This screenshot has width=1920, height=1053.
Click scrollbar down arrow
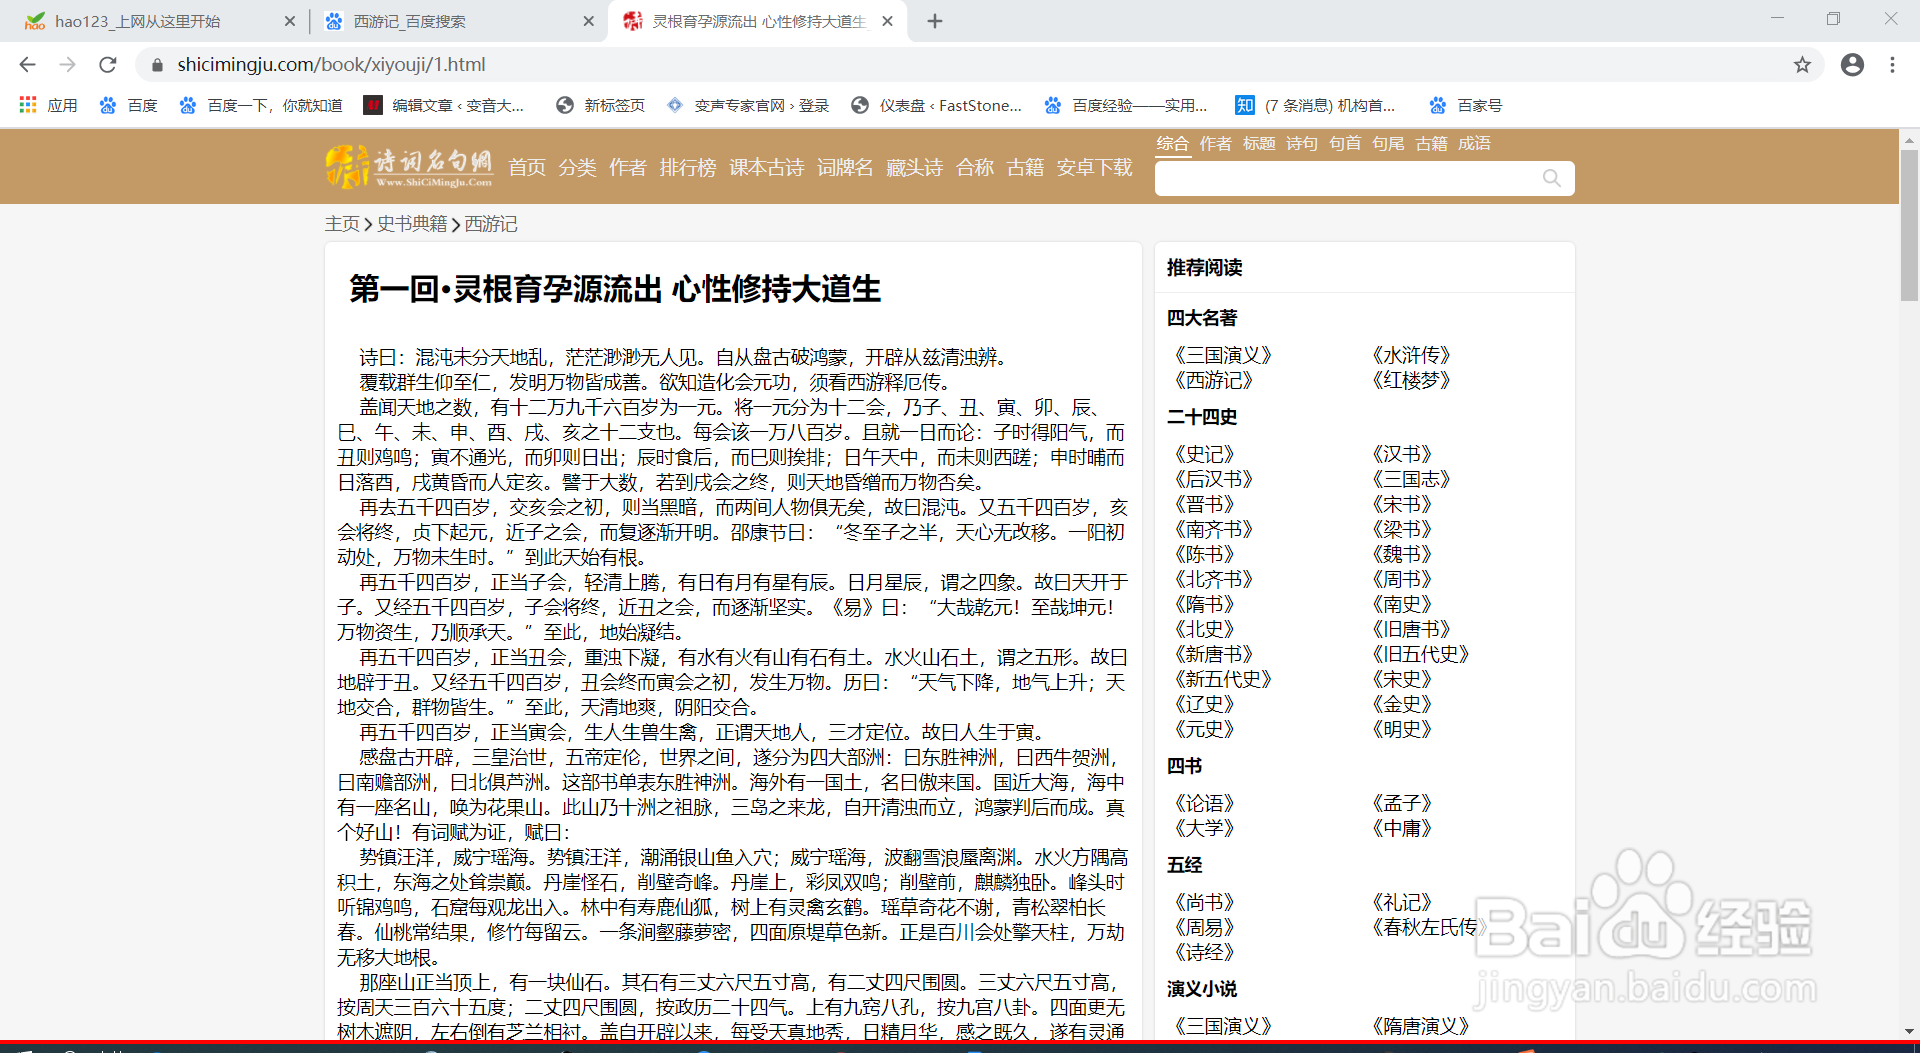(x=1909, y=1031)
